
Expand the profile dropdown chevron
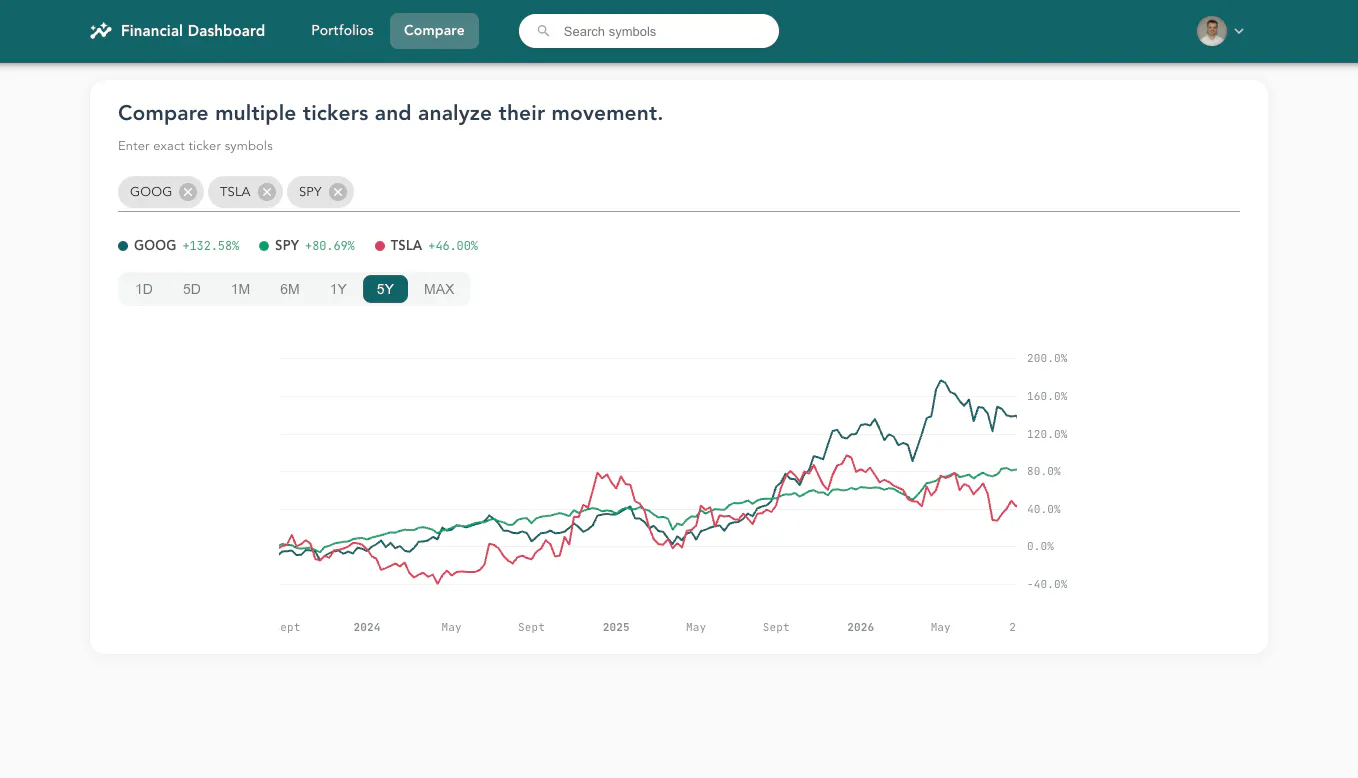1239,31
